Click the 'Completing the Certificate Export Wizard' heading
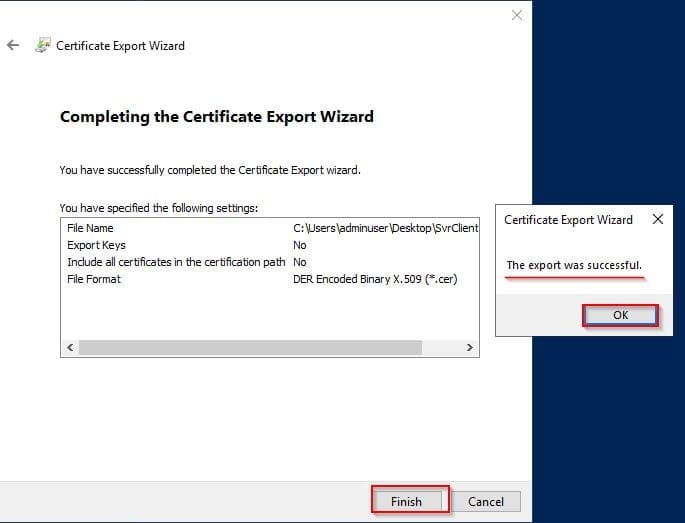 pos(217,116)
